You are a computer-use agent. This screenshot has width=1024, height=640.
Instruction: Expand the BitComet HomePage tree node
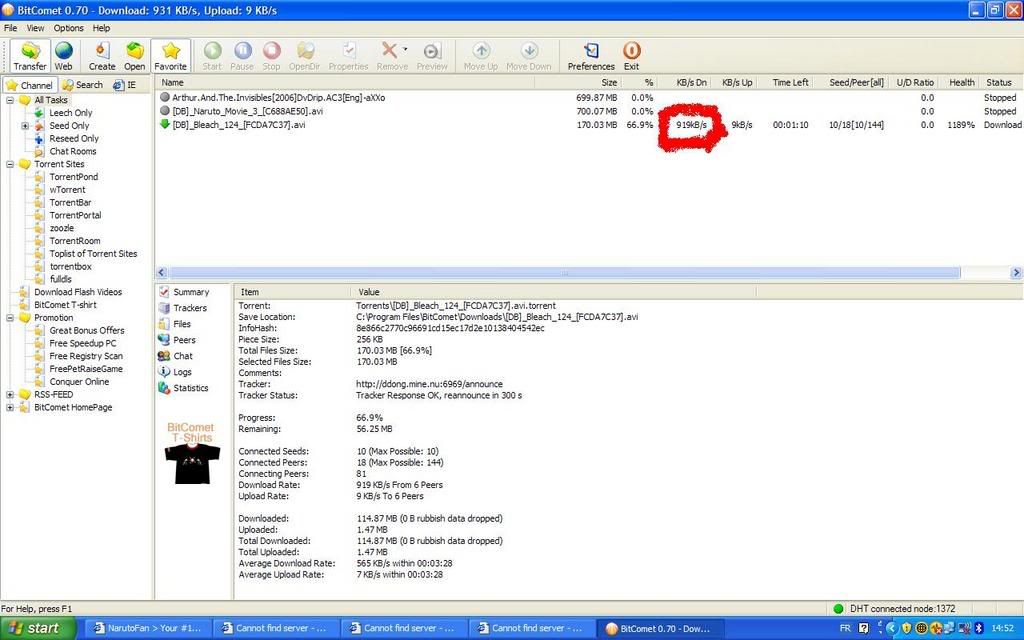tap(10, 408)
